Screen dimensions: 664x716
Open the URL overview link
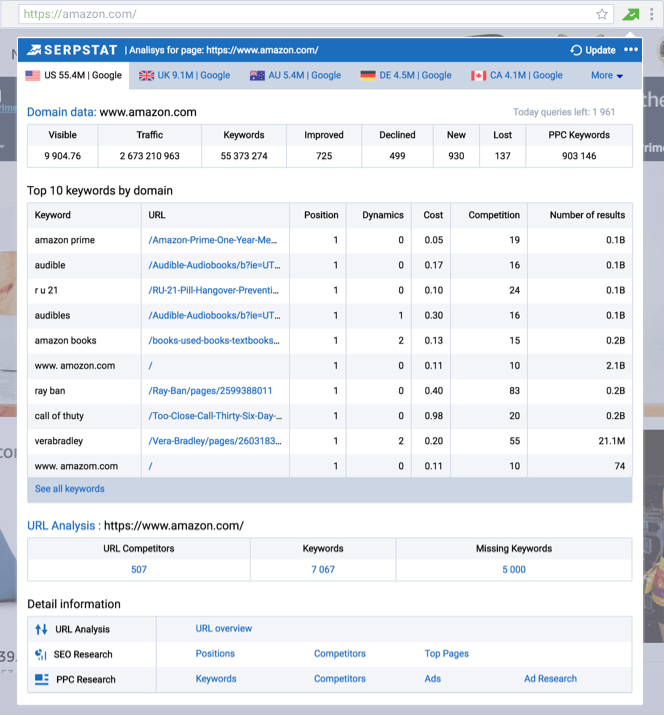coord(223,629)
